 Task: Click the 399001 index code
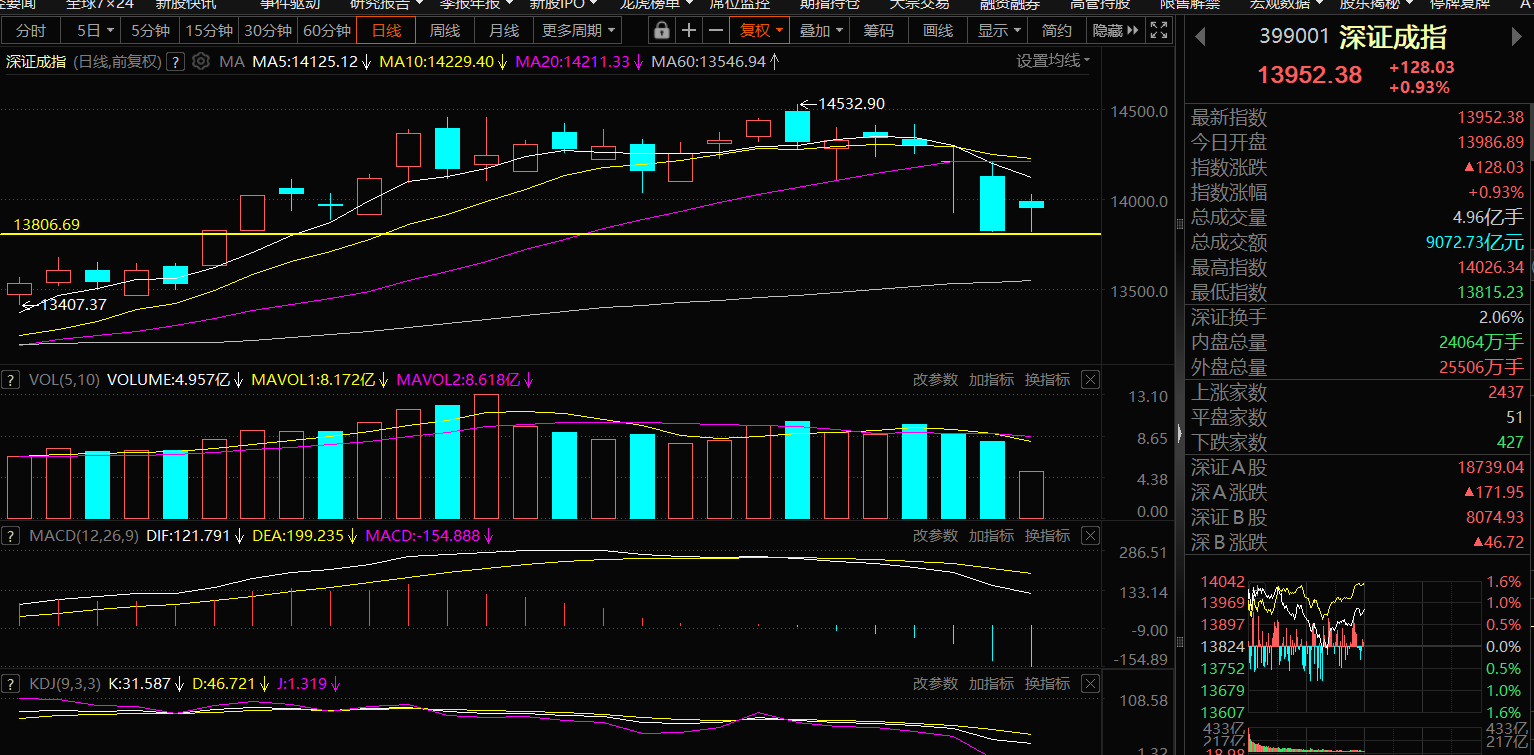1294,39
